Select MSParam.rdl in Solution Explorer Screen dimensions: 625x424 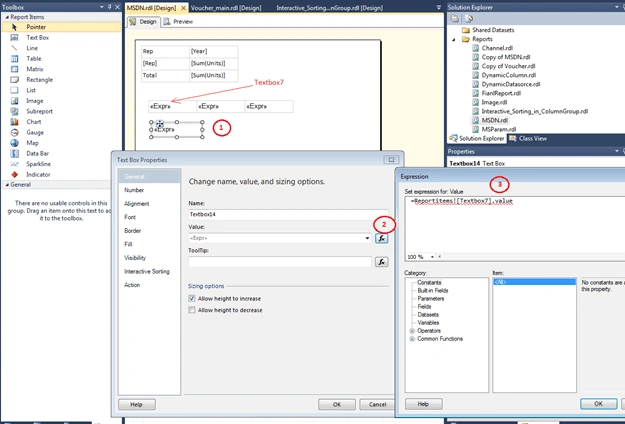click(499, 129)
